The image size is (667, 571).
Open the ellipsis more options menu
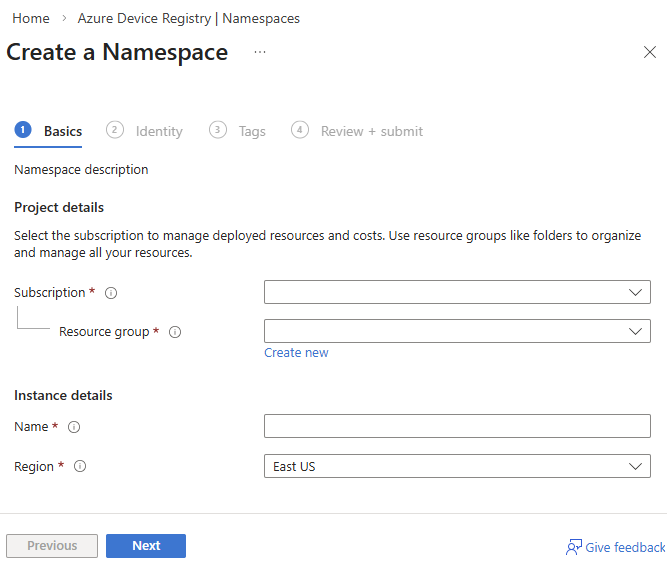click(x=260, y=52)
